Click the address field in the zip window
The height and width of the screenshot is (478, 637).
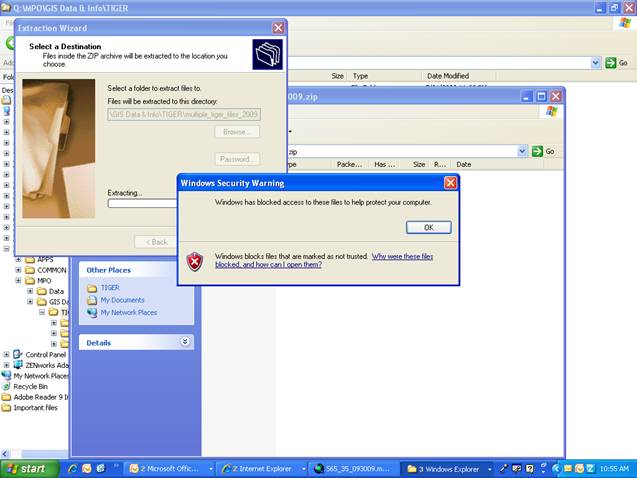tap(402, 151)
